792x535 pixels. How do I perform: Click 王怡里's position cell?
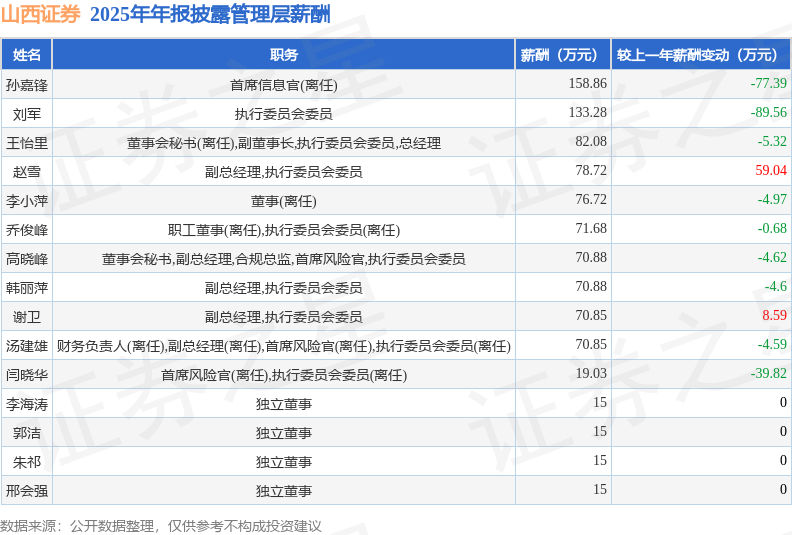[283, 142]
